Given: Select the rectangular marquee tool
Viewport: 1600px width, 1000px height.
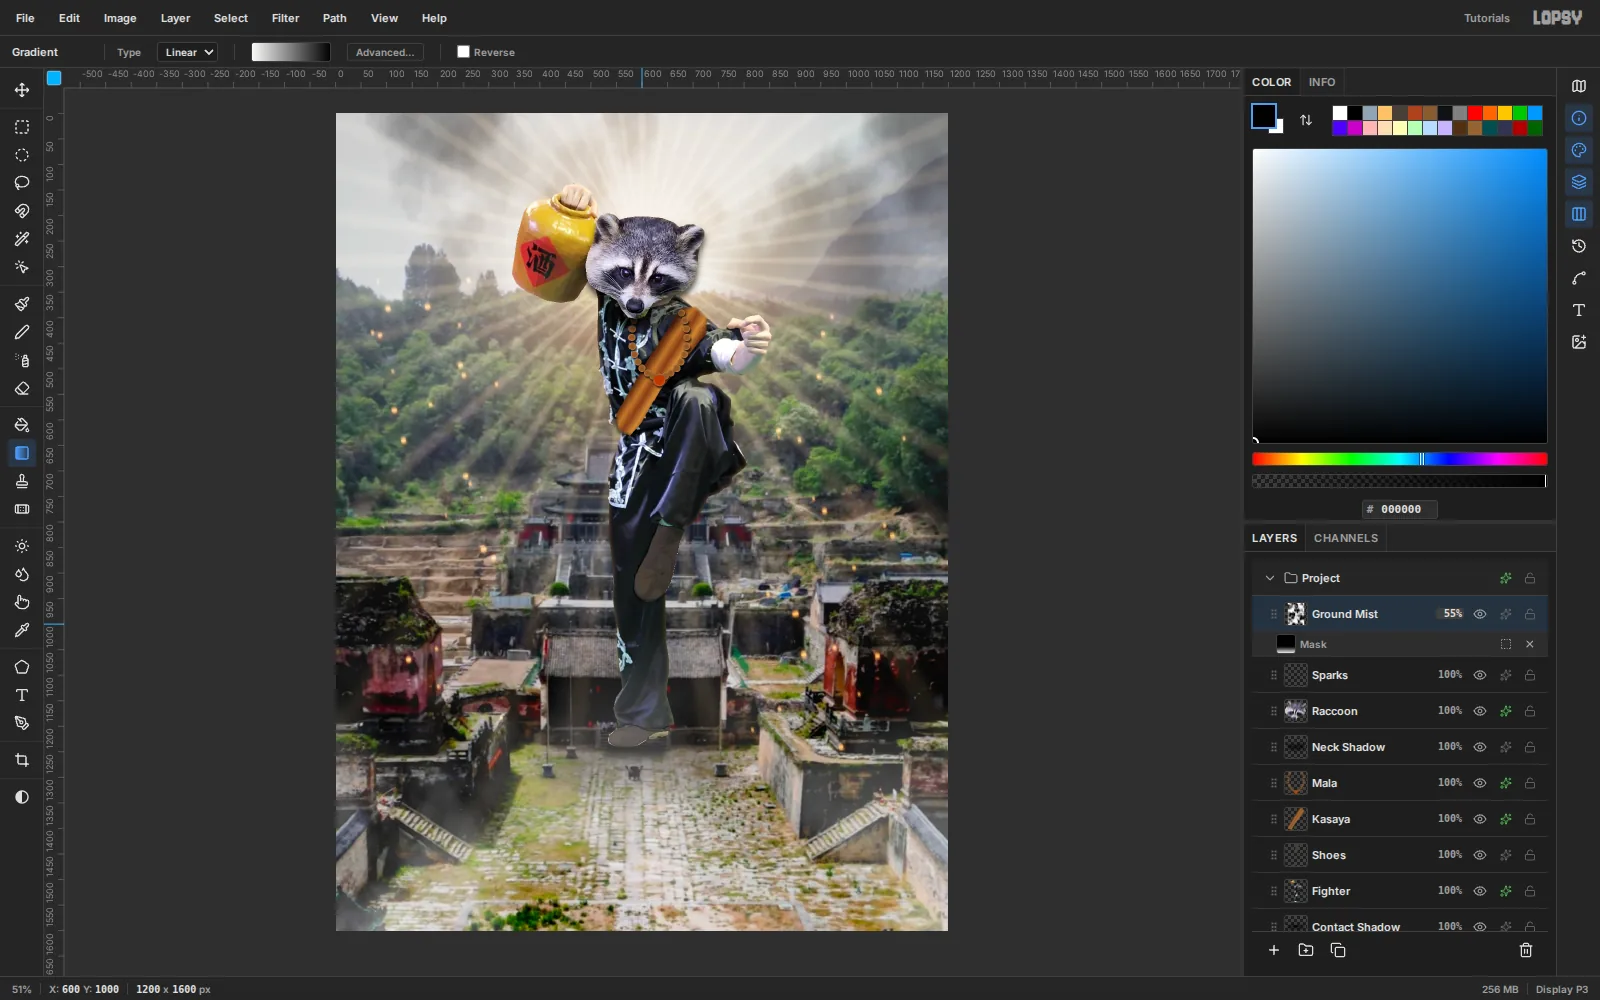Looking at the screenshot, I should coord(22,127).
